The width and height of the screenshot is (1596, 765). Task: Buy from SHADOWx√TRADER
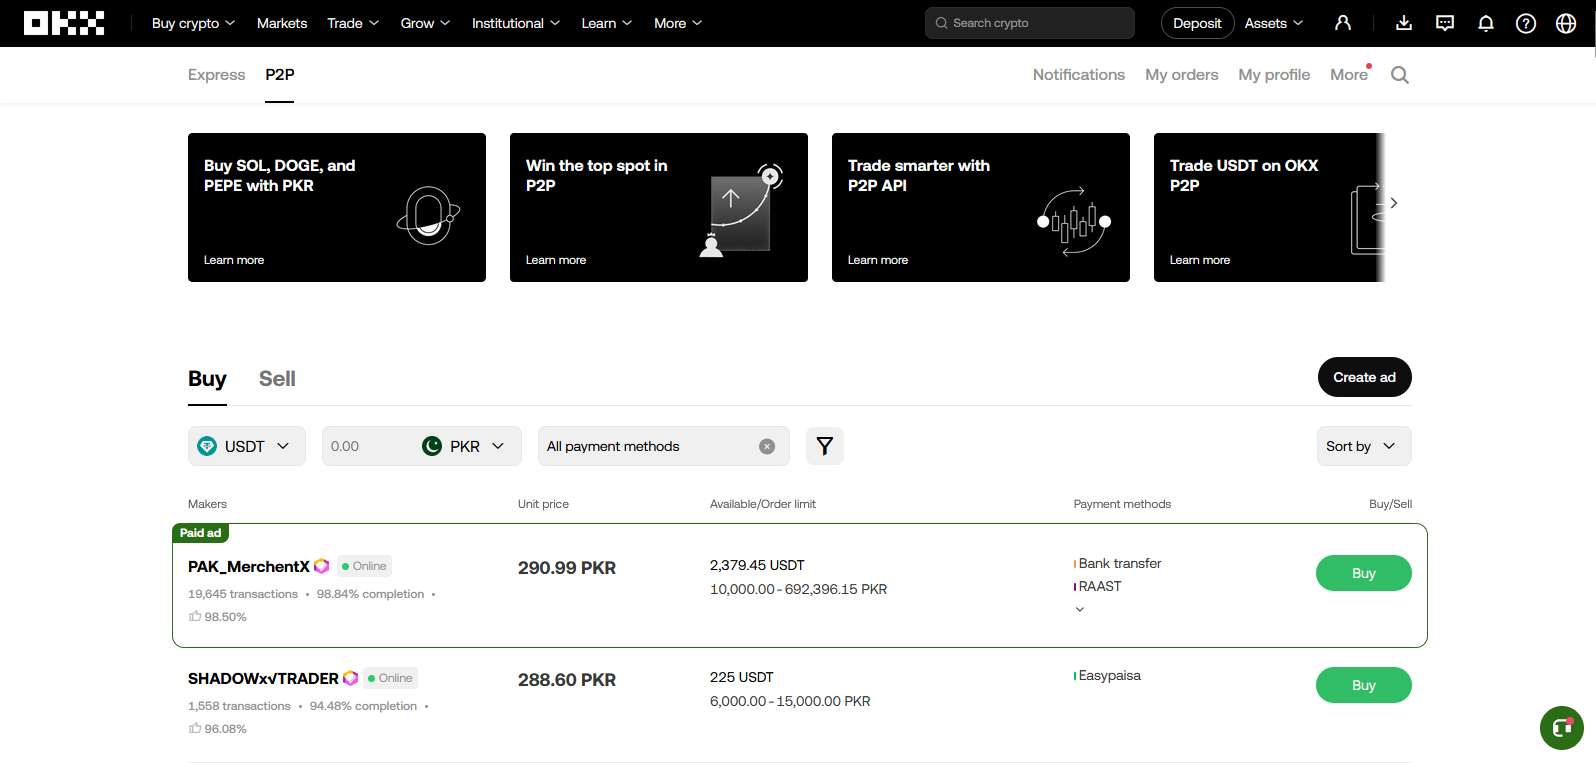click(1364, 685)
